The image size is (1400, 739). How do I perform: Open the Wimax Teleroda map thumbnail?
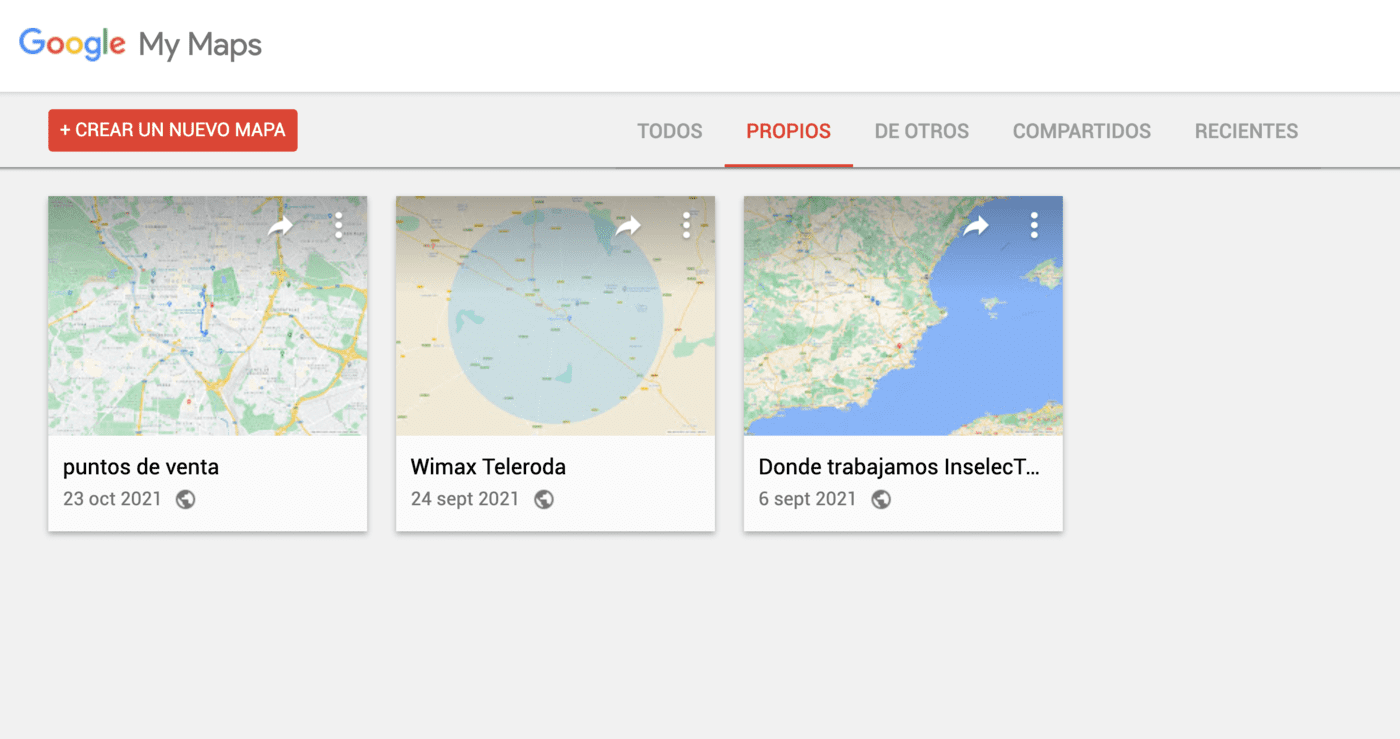tap(555, 315)
